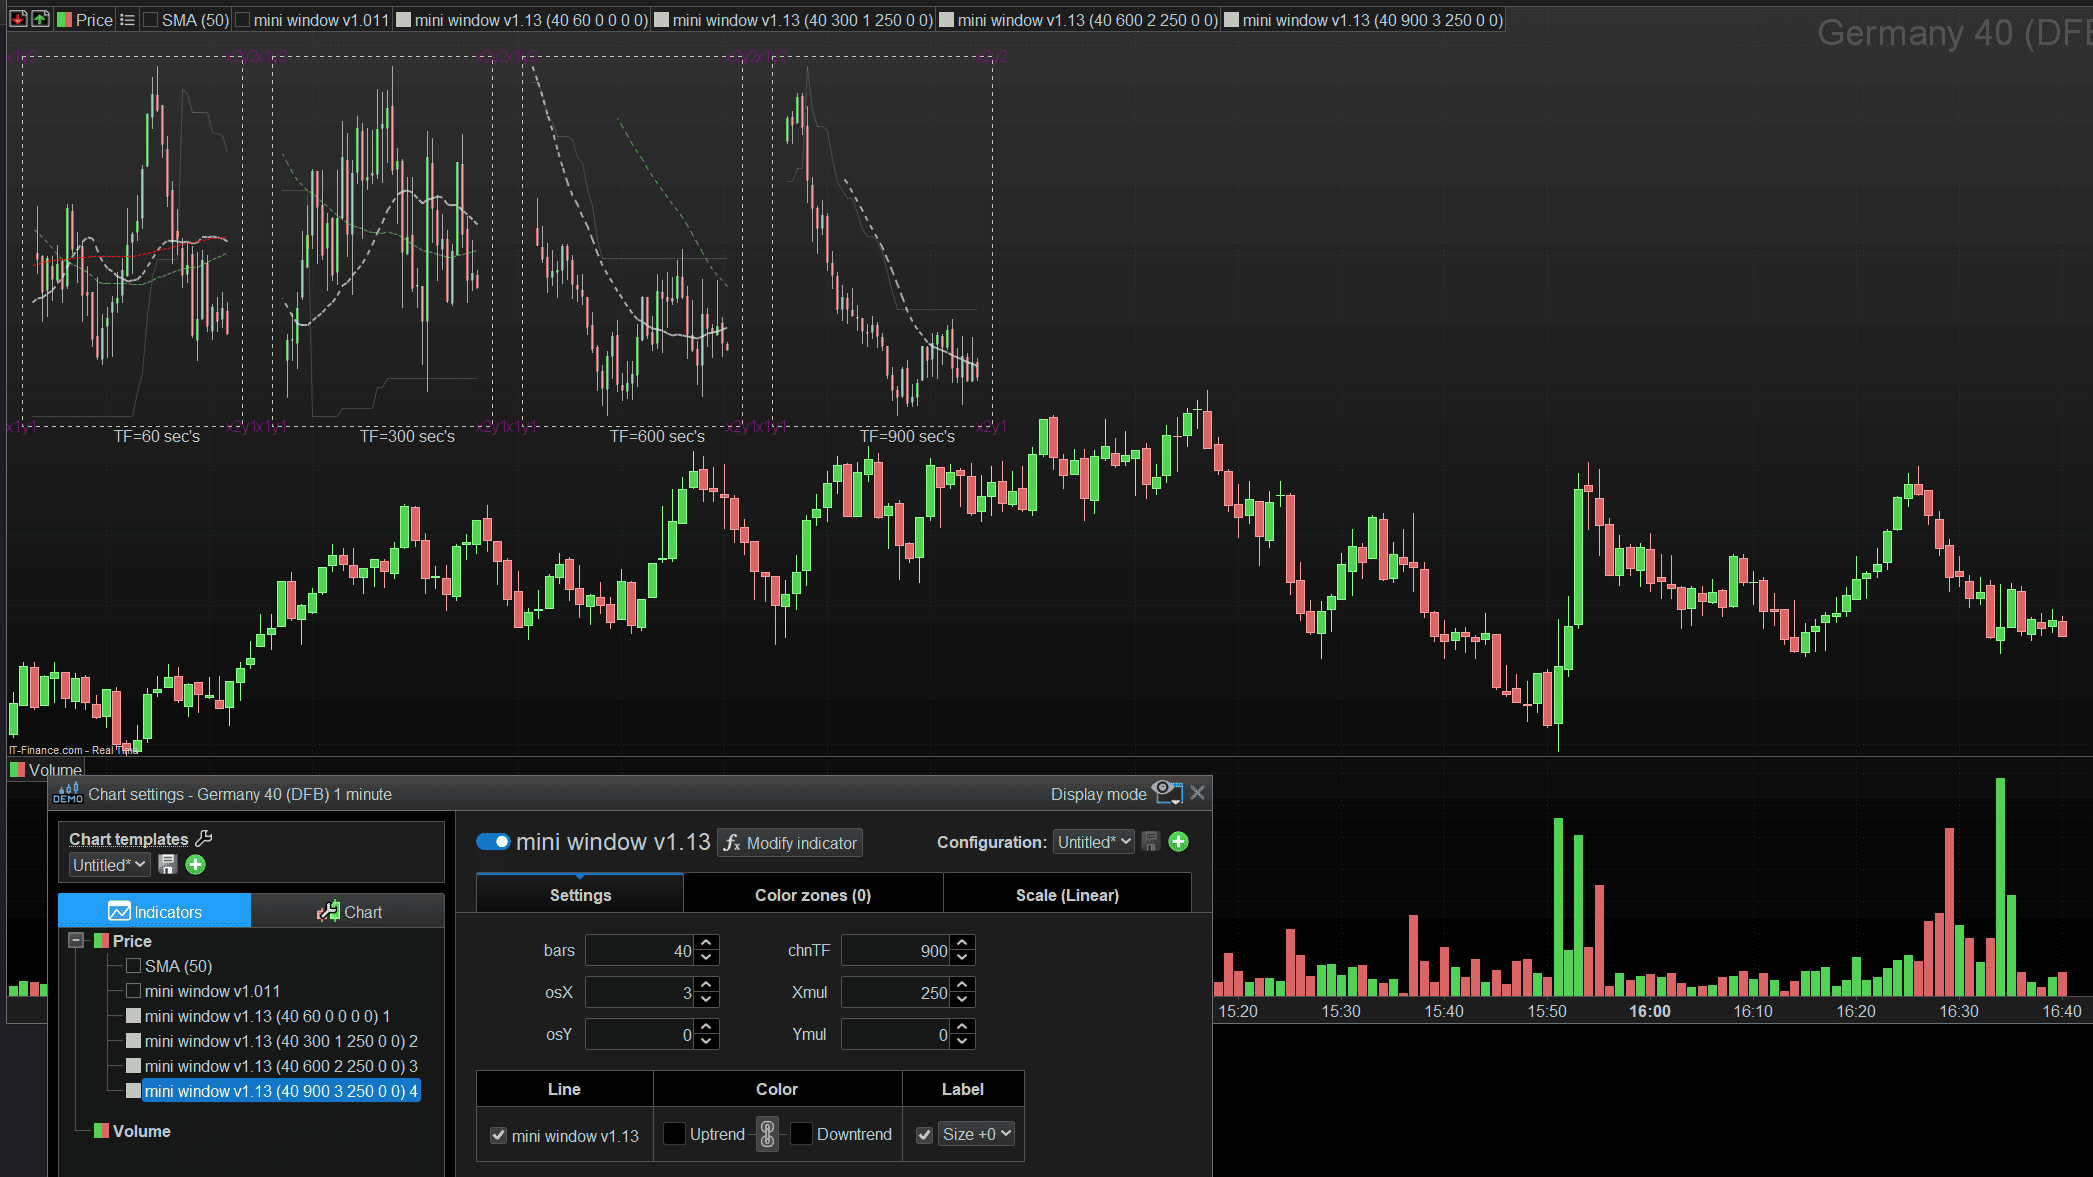Open the Configuration Untitled dropdown
Screen dimensions: 2093x1177
tap(1094, 842)
